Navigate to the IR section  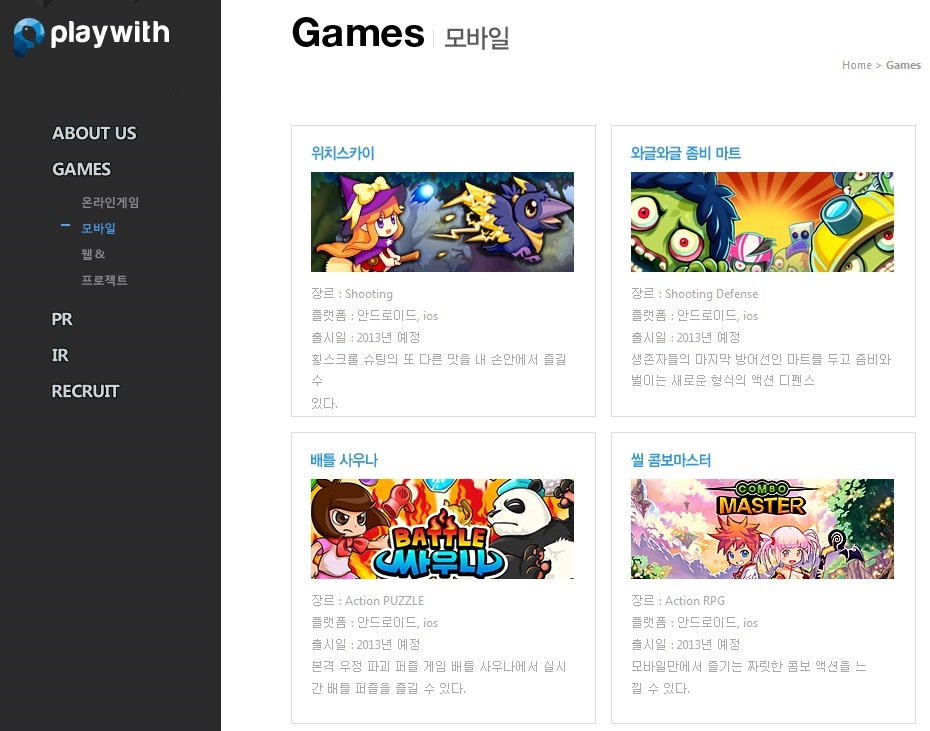[x=60, y=355]
